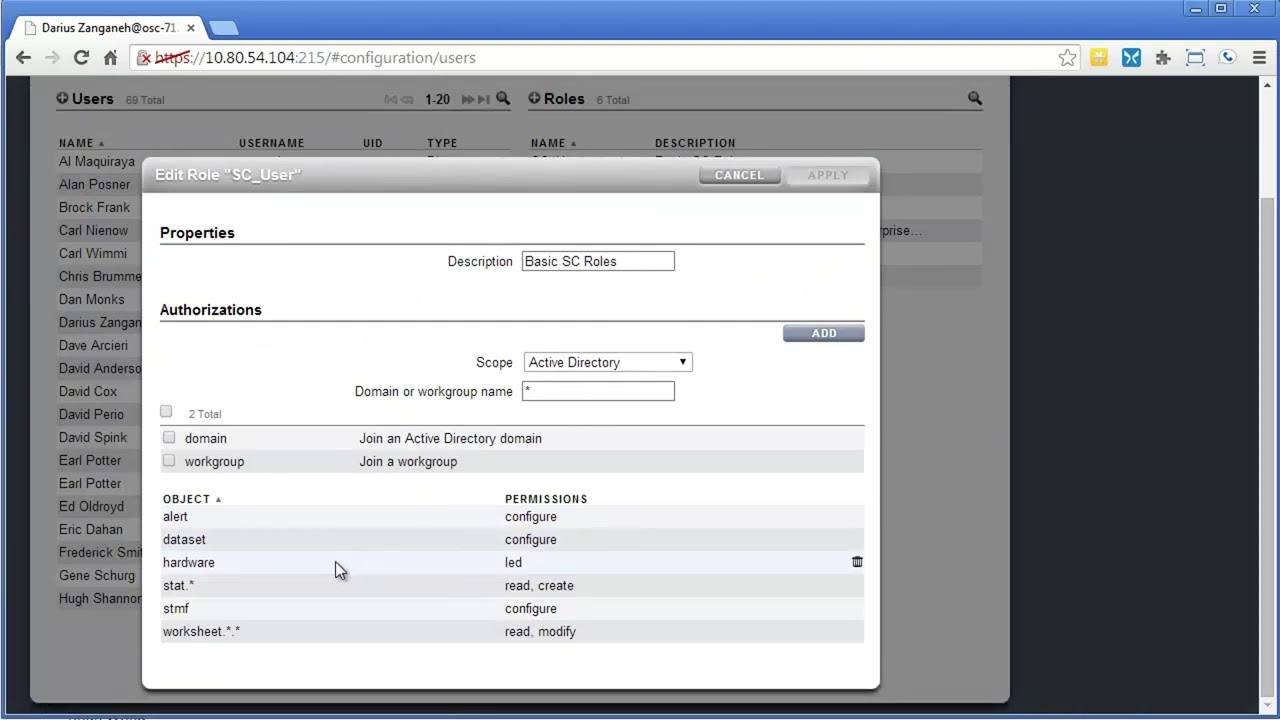The width and height of the screenshot is (1280, 720).
Task: Click the roles DESCRIPTION column header
Action: pyautogui.click(x=695, y=143)
